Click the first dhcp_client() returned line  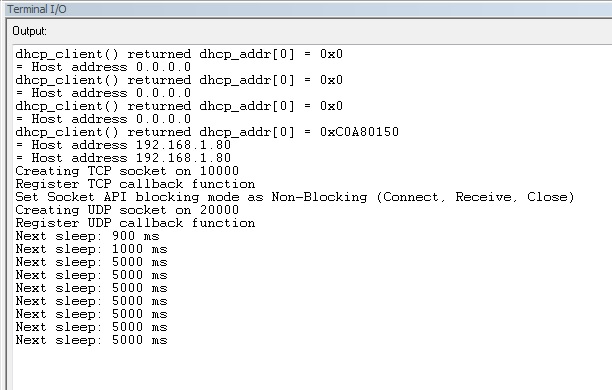[179, 54]
